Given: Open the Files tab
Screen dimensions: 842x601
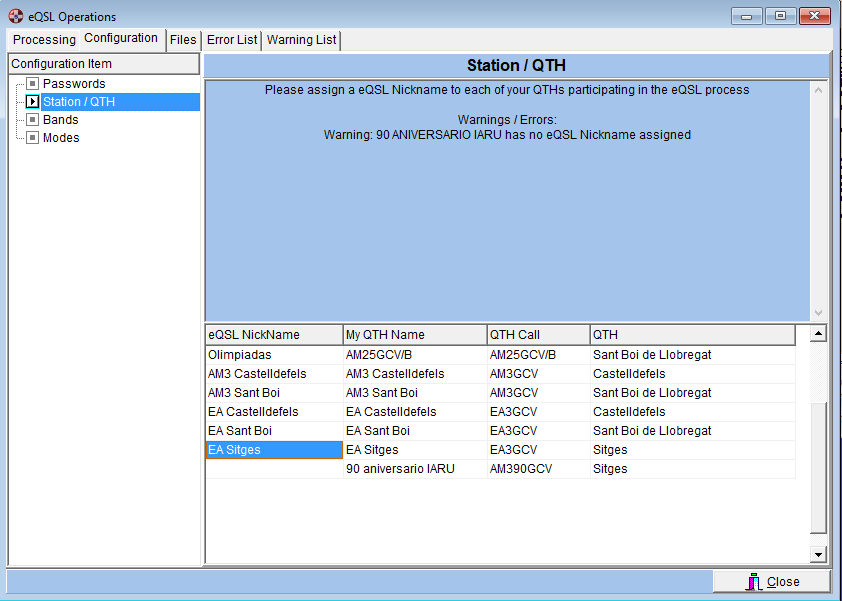Looking at the screenshot, I should (183, 40).
